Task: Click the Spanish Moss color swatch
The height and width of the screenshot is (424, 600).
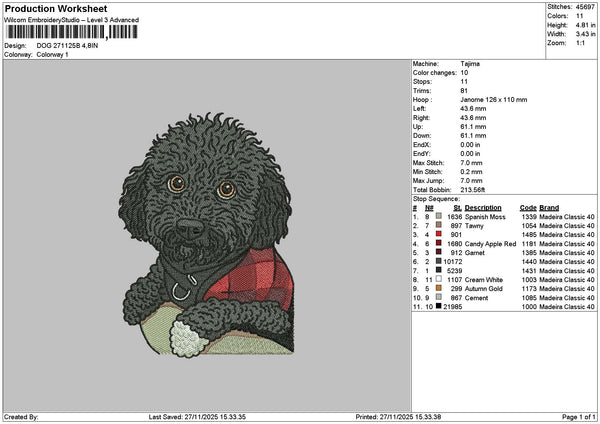Action: (439, 217)
